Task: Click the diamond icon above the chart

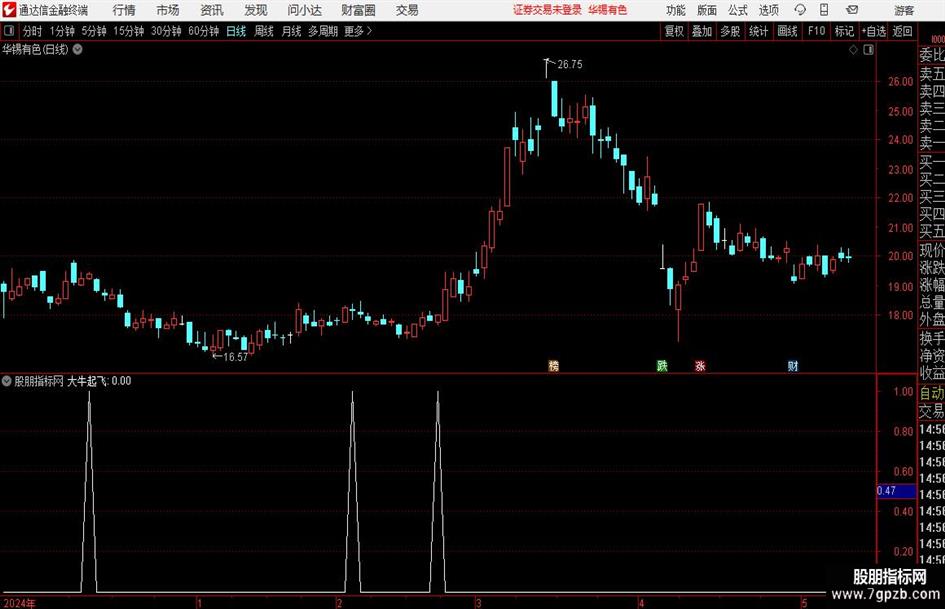Action: point(853,50)
